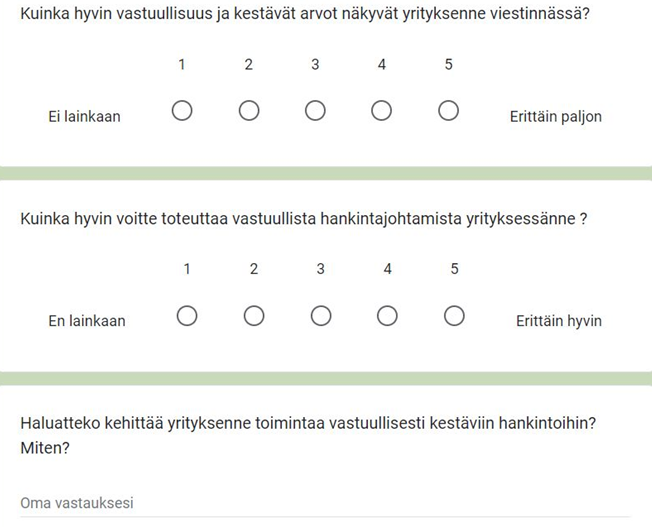
Task: Click the 'Erittäin paljon' scale label
Action: coord(556,117)
